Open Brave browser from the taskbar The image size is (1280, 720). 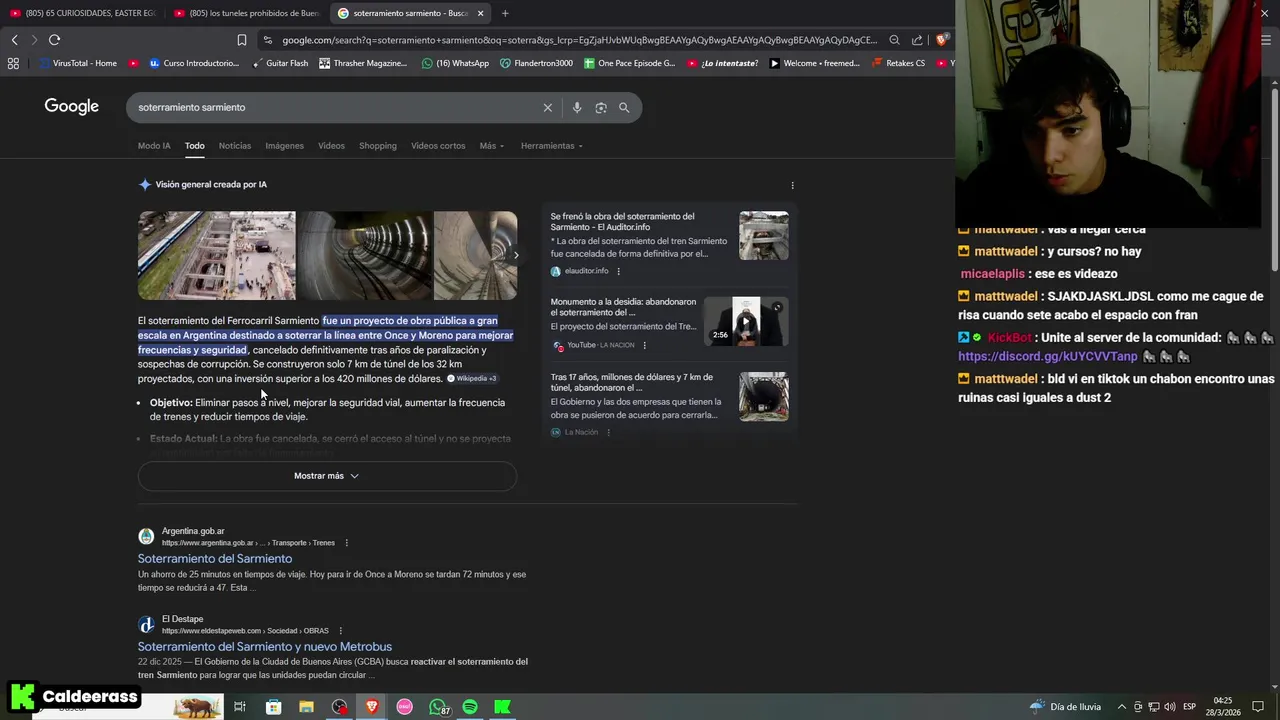[x=372, y=707]
